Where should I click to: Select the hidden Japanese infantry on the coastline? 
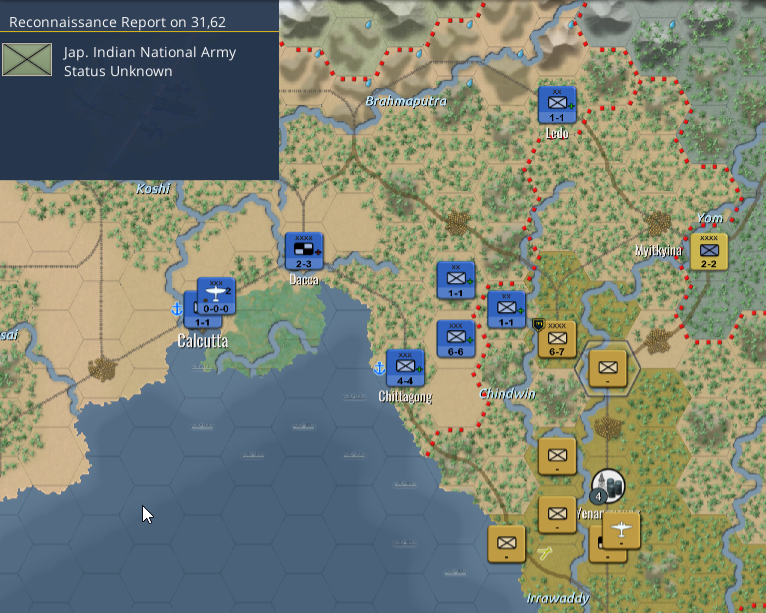coord(507,544)
